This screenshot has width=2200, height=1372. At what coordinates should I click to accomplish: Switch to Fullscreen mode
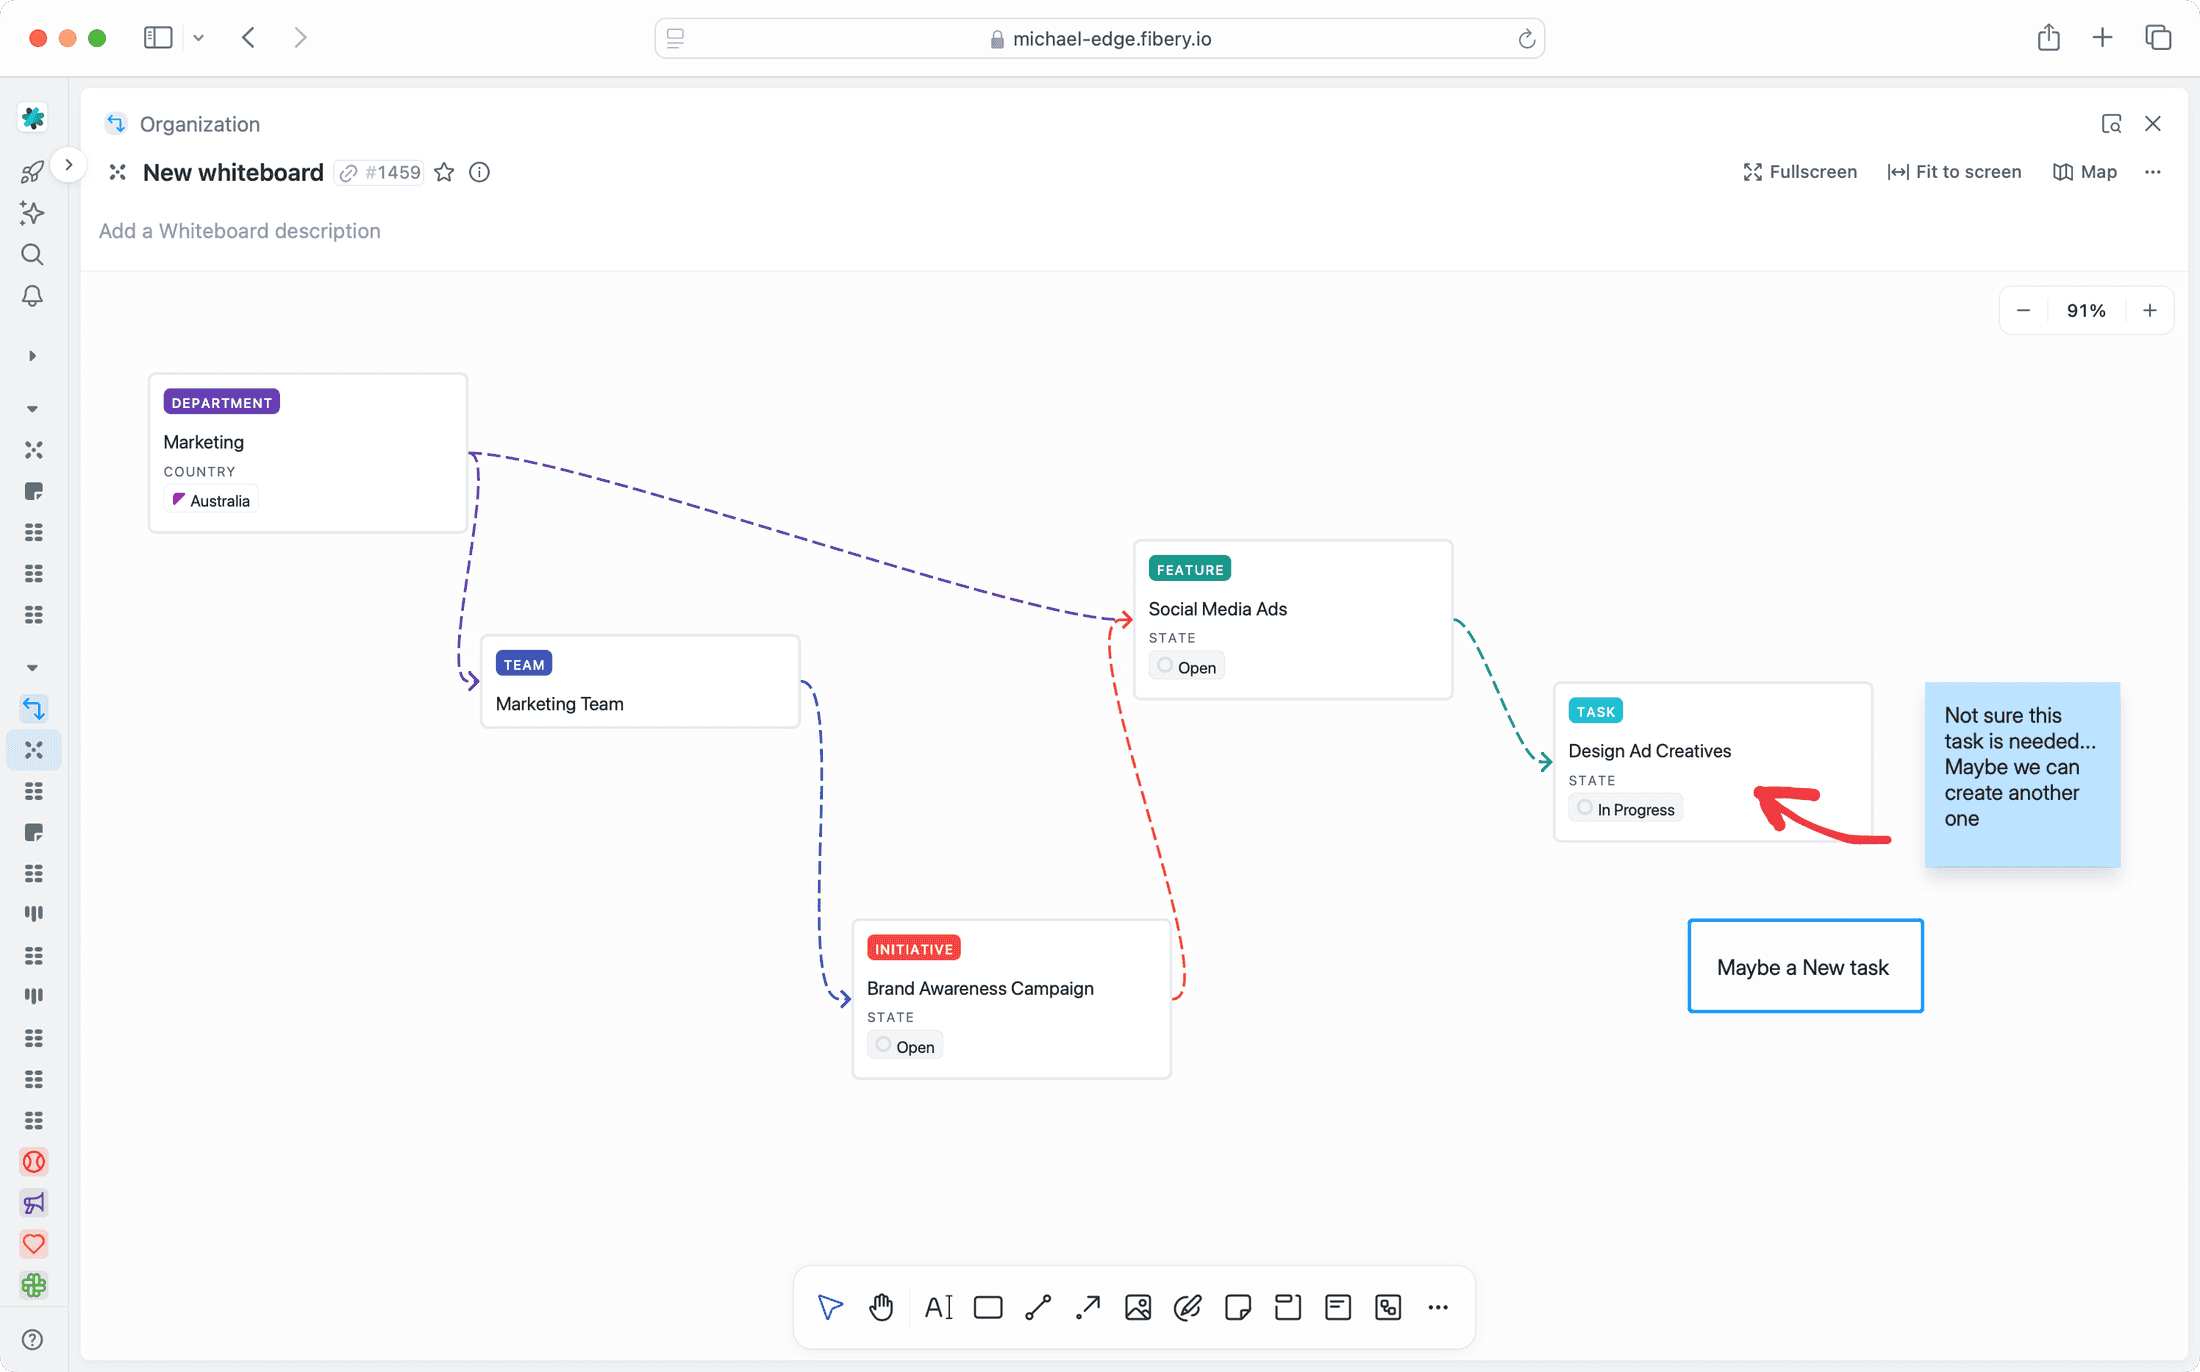coord(1799,172)
